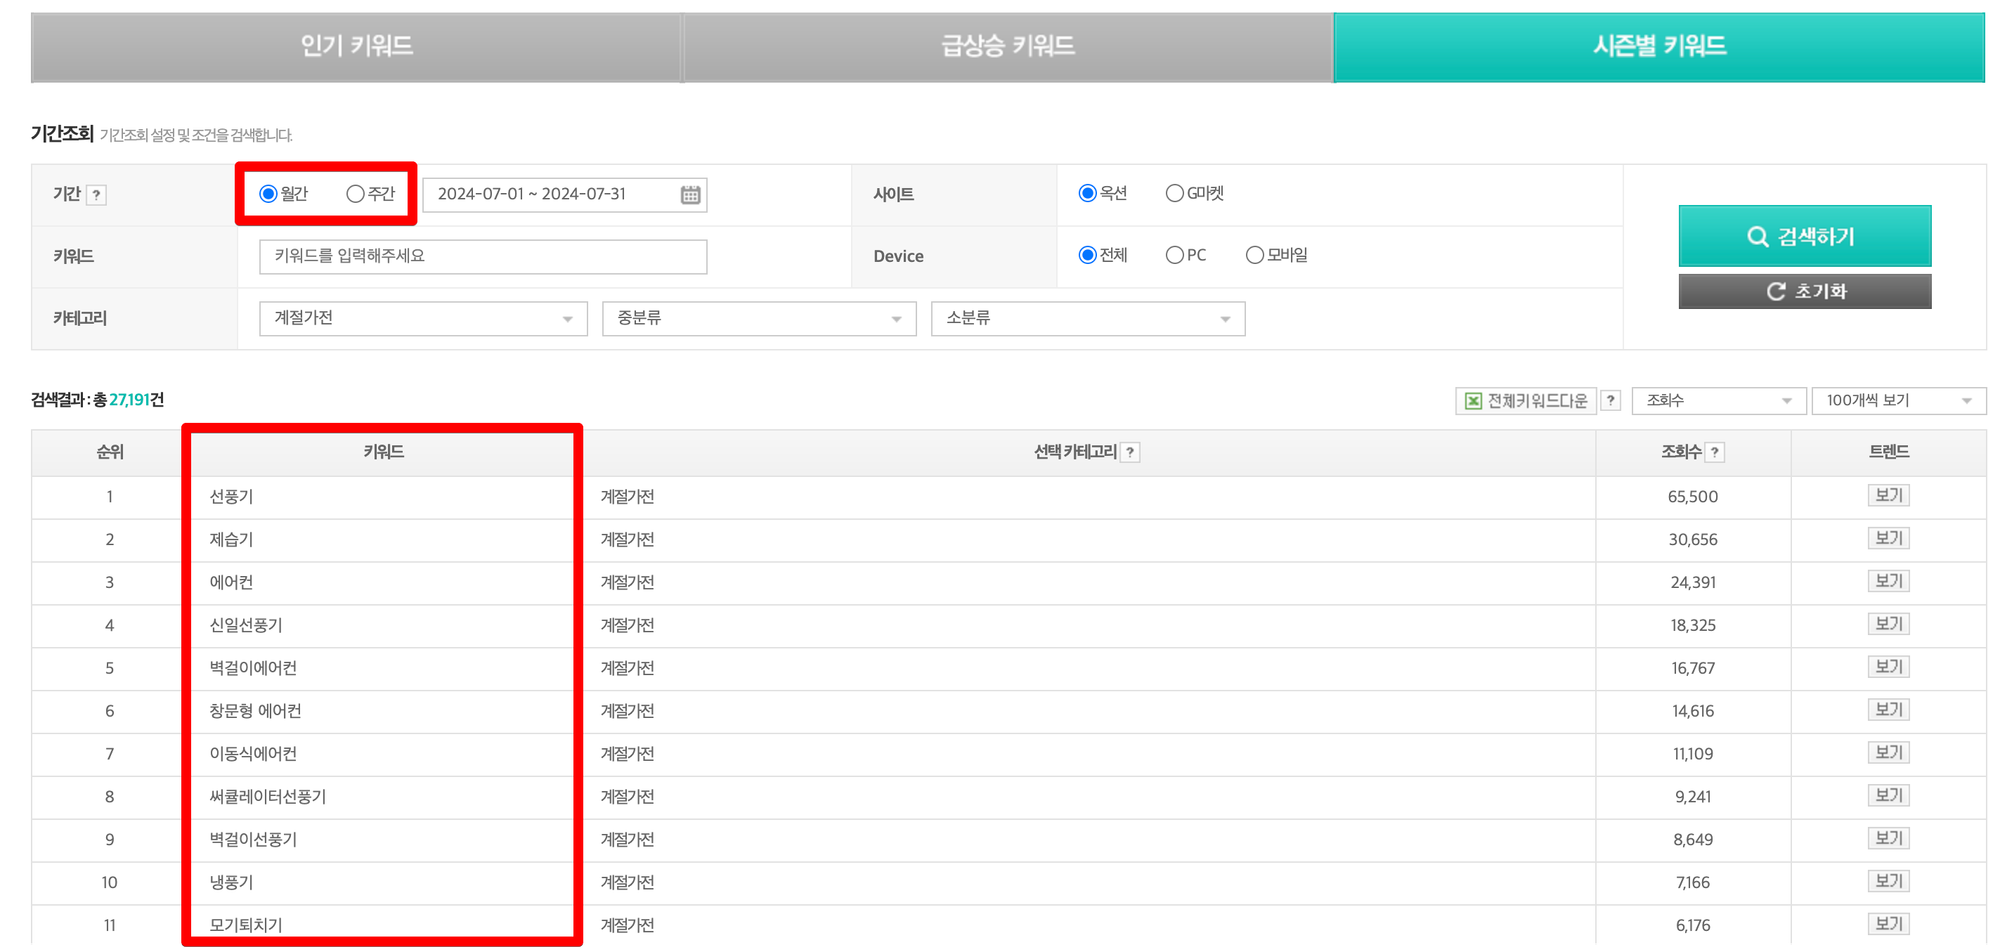
Task: Open the 소분류 category dropdown
Action: coord(1088,318)
